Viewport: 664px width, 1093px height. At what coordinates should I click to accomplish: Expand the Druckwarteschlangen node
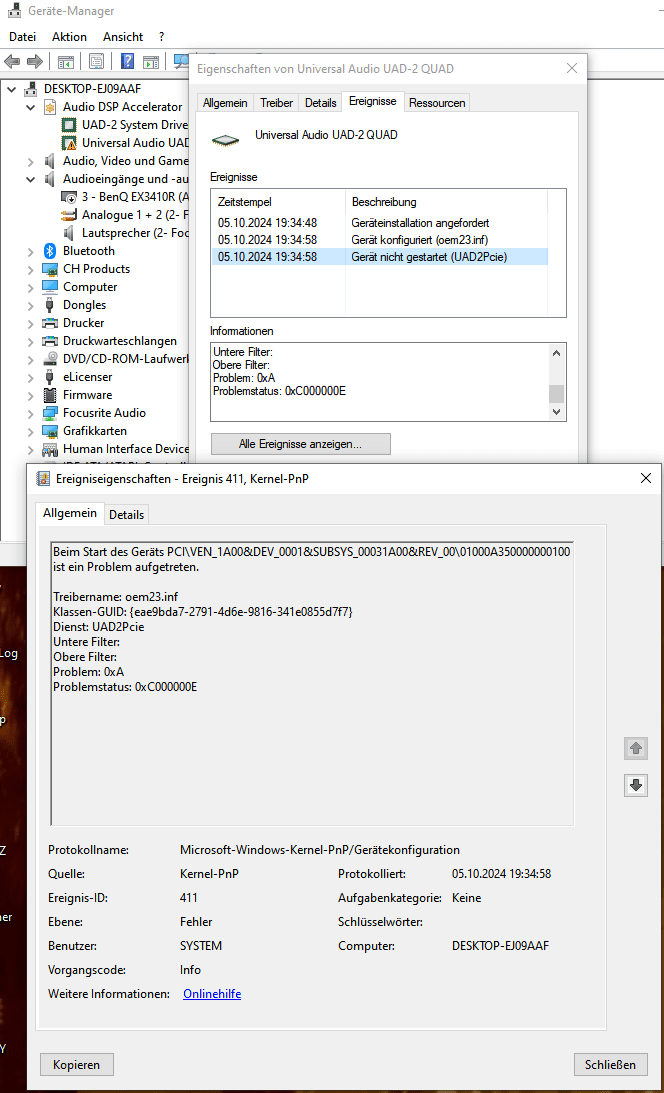[31, 342]
